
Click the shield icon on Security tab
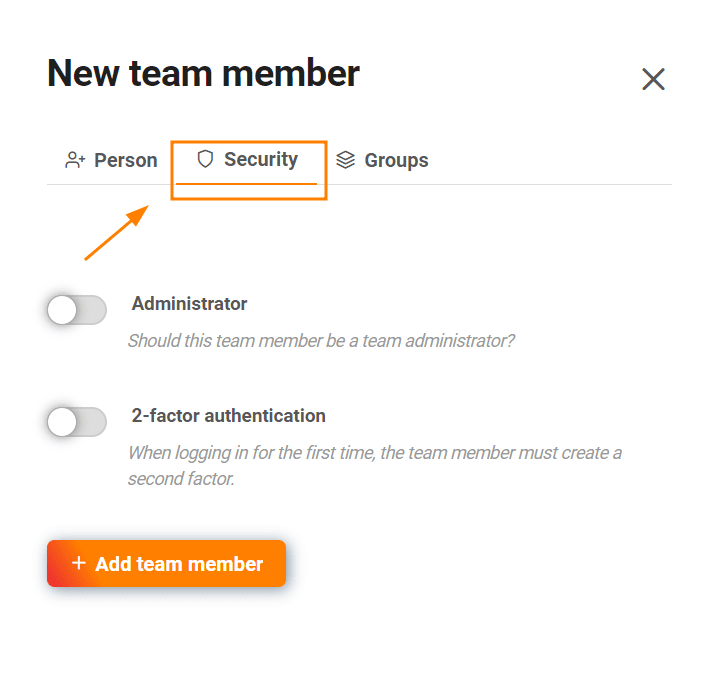205,159
